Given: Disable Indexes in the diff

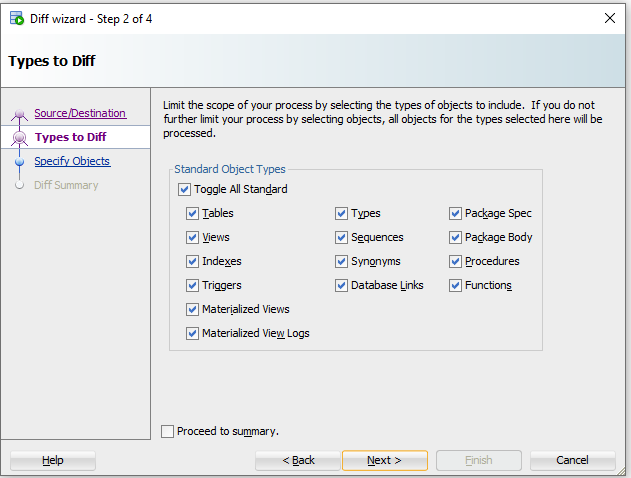Looking at the screenshot, I should click(x=192, y=262).
